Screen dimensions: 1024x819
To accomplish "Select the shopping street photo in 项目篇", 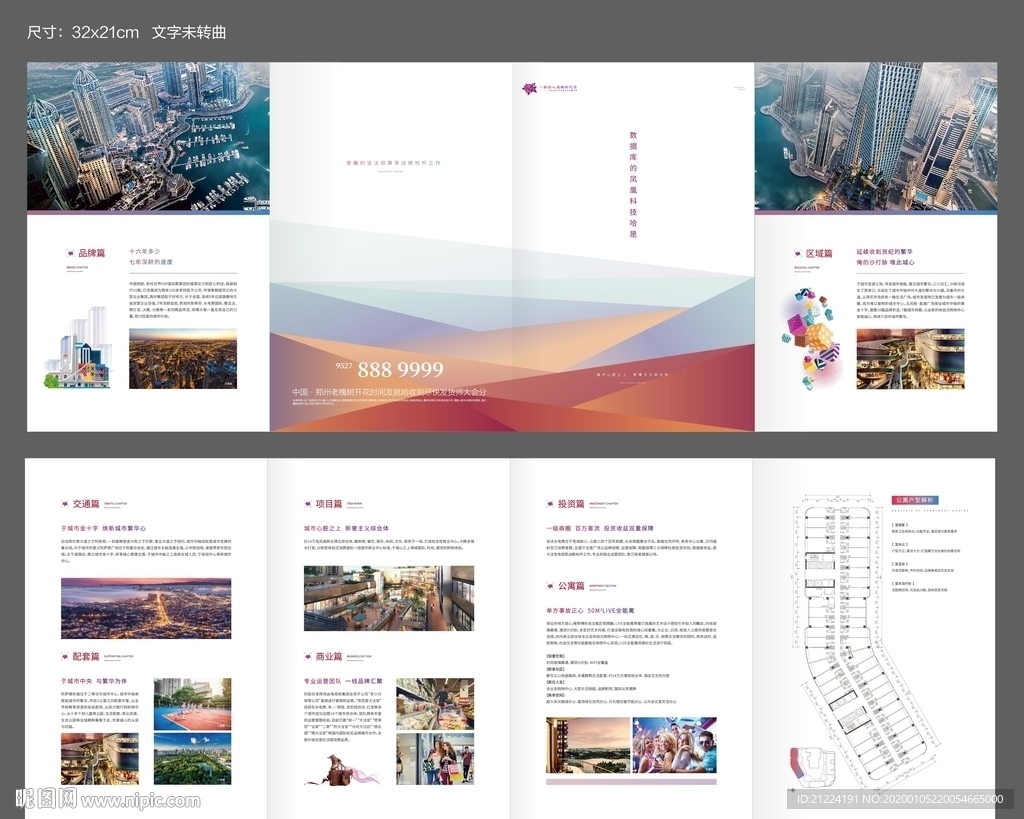I will 389,598.
